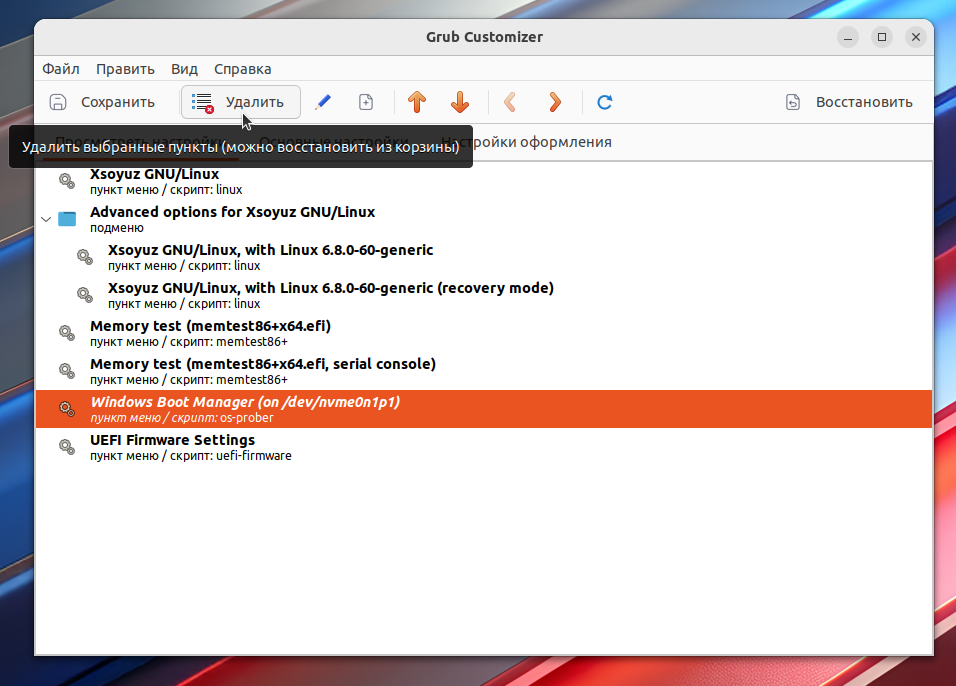Image resolution: width=956 pixels, height=686 pixels.
Task: Click the pencil edit entry icon
Action: [x=322, y=102]
